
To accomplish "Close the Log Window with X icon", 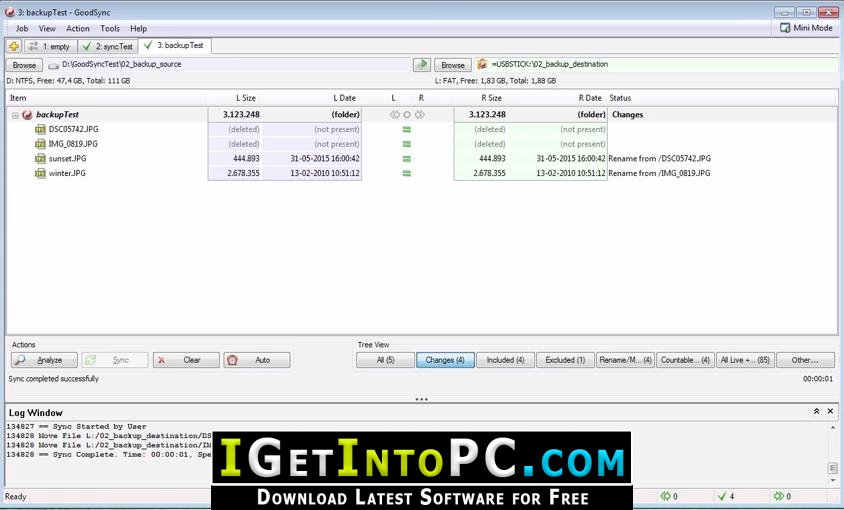I will 830,411.
